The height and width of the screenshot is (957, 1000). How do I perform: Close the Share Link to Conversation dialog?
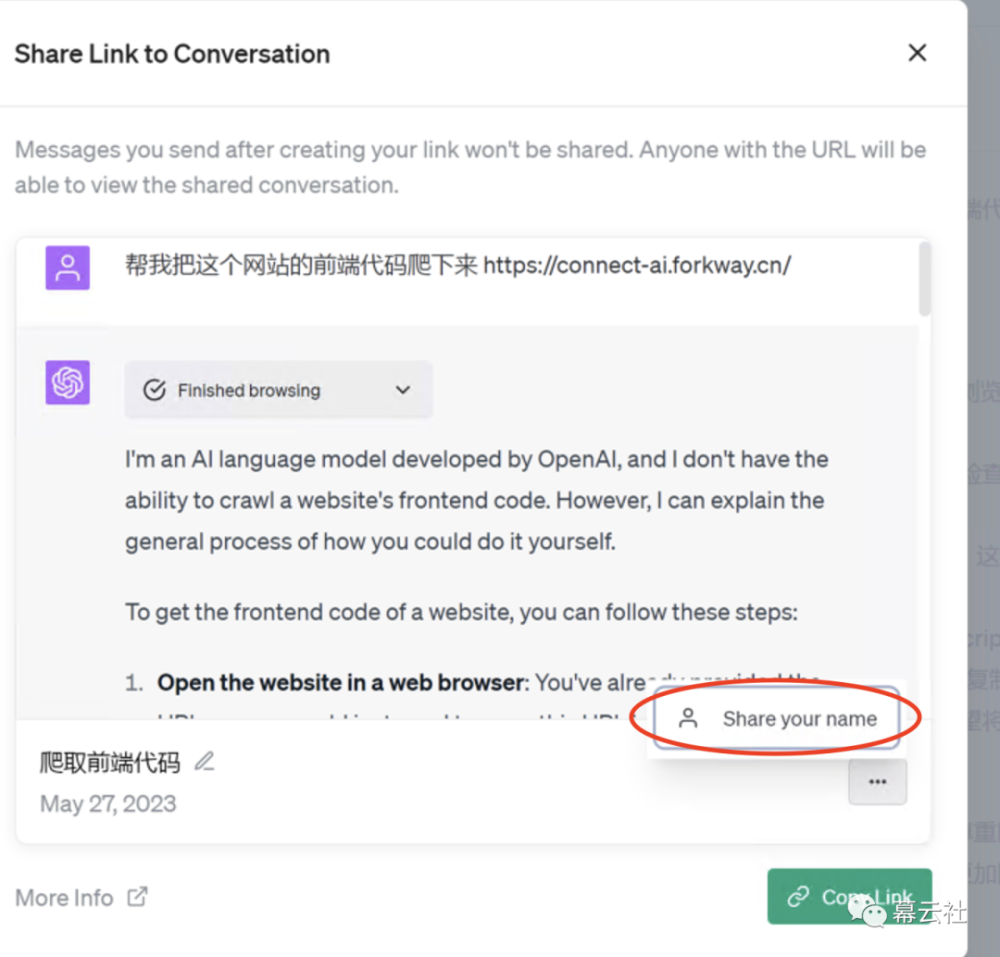(x=917, y=53)
